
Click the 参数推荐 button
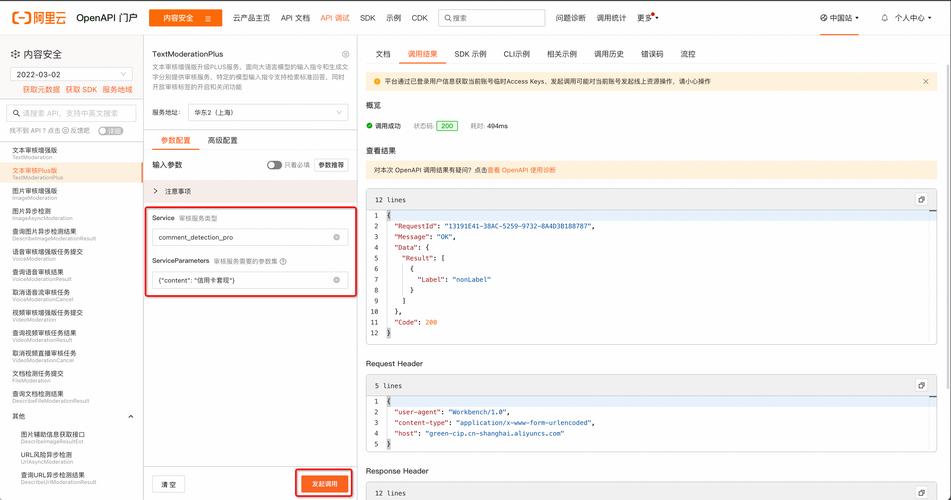(x=331, y=165)
